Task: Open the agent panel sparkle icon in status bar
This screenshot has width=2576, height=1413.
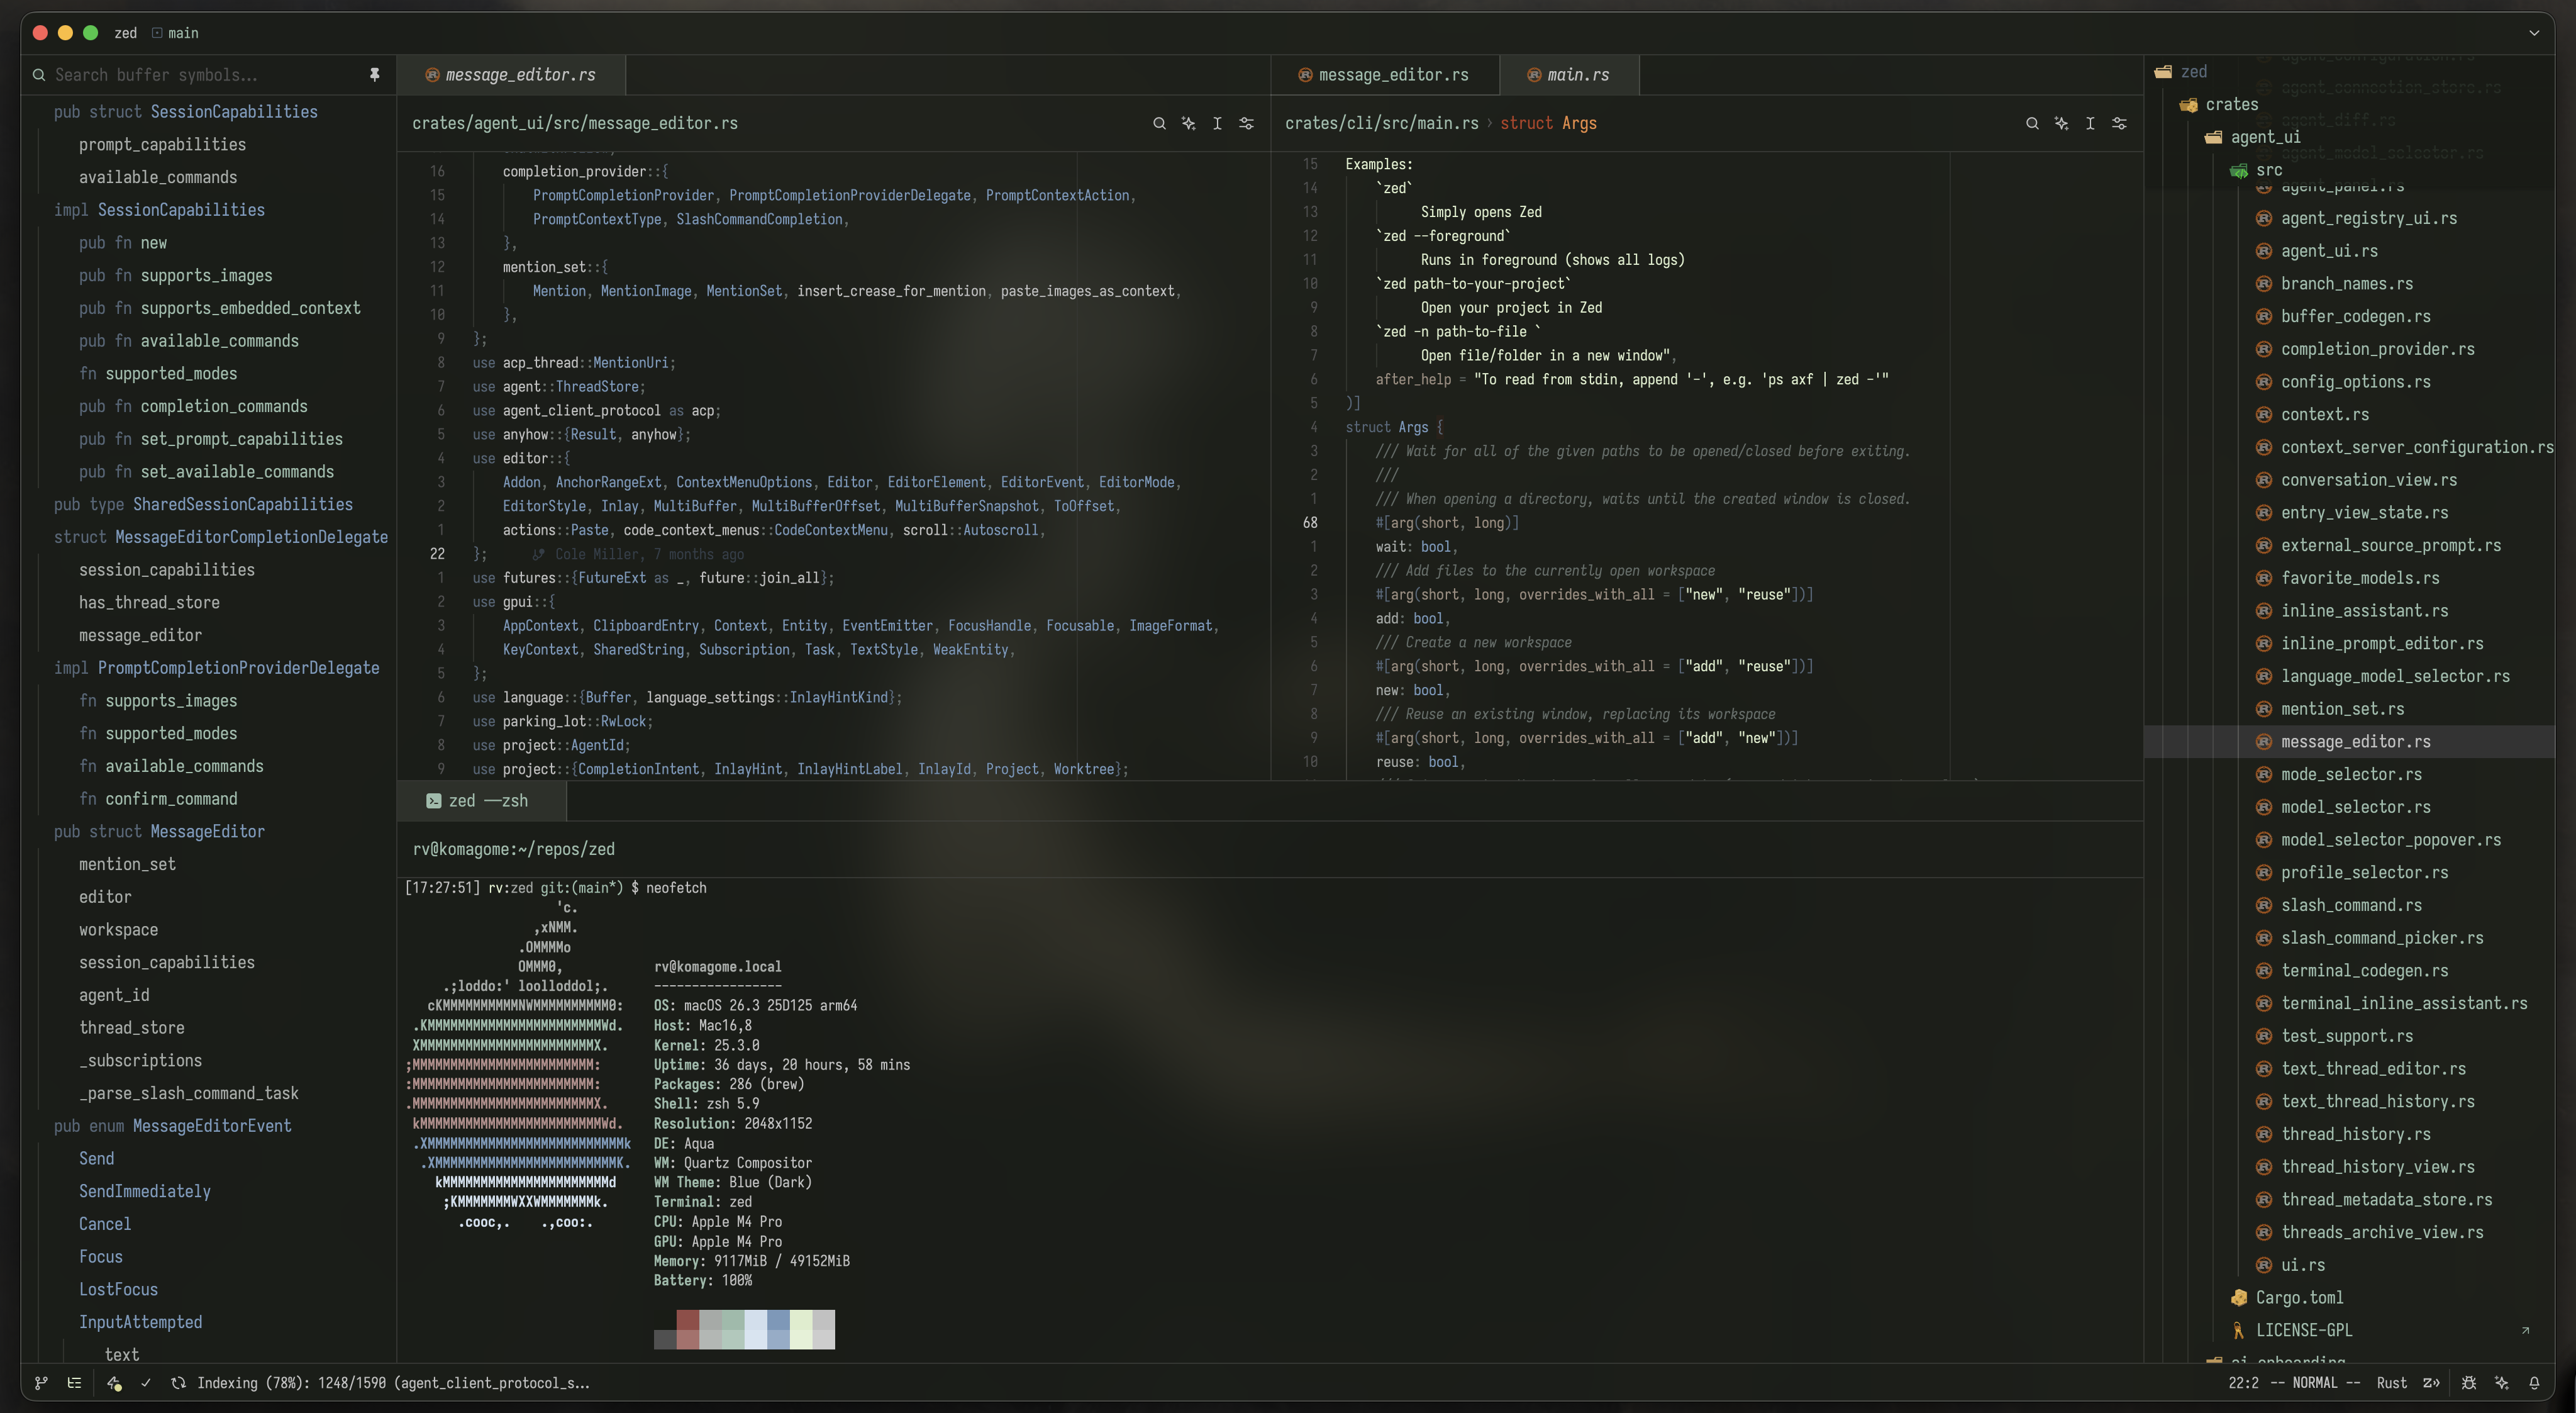Action: 2502,1383
